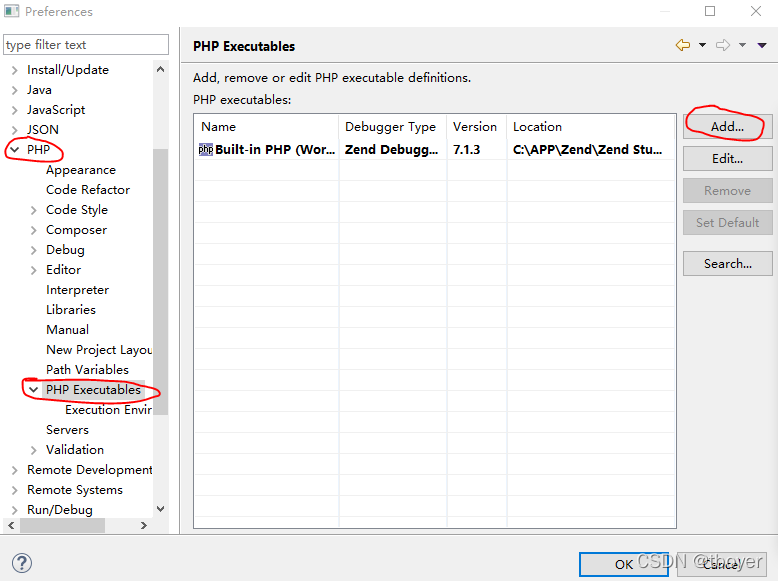
Task: Click the Zend Debugger cell
Action: pos(391,149)
